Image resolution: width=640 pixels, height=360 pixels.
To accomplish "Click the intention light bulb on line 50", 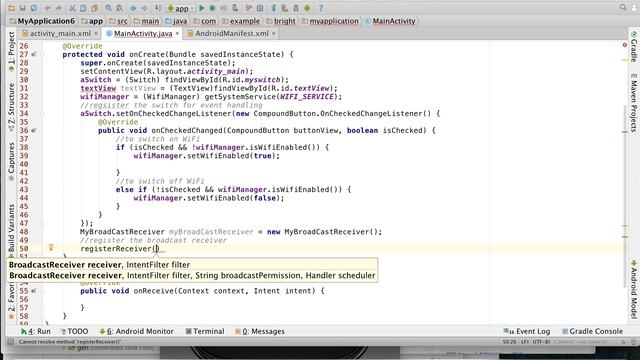I will [x=51, y=247].
